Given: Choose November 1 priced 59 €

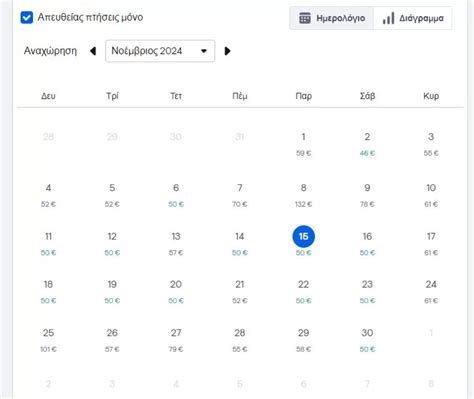Looking at the screenshot, I should 303,144.
